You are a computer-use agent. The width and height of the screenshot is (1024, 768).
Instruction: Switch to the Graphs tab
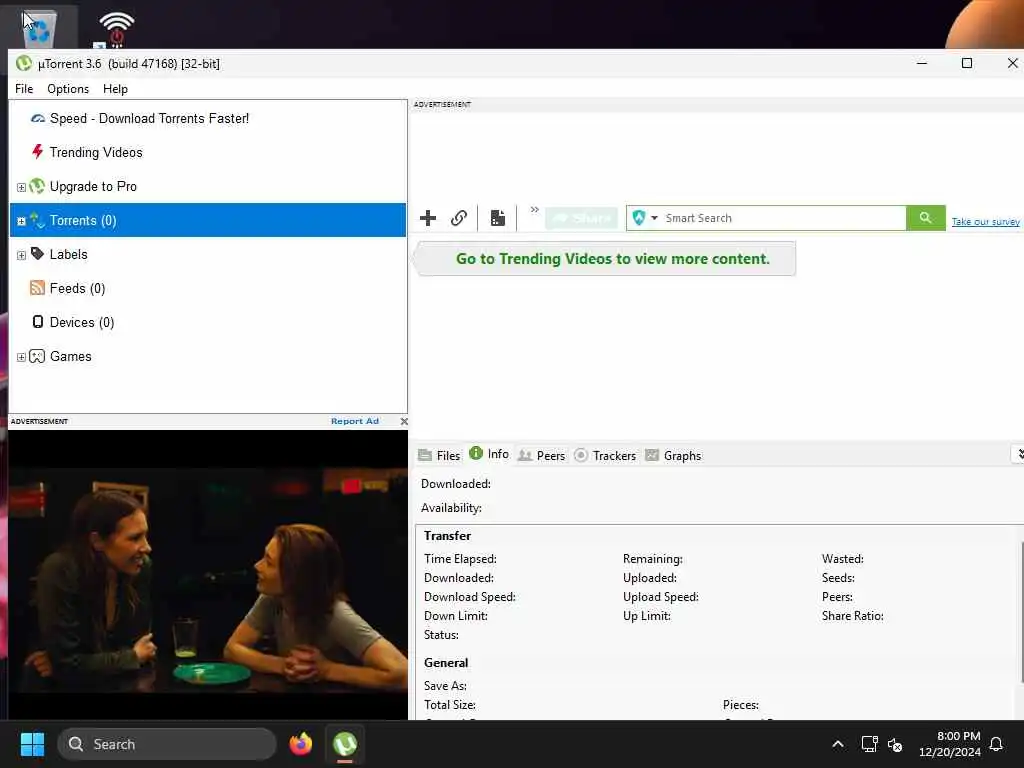click(x=673, y=455)
